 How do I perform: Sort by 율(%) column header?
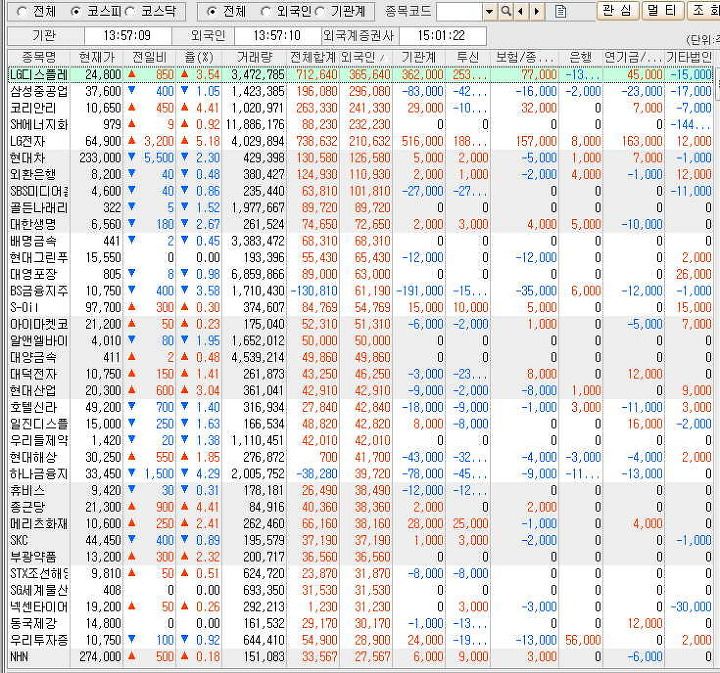click(x=199, y=57)
